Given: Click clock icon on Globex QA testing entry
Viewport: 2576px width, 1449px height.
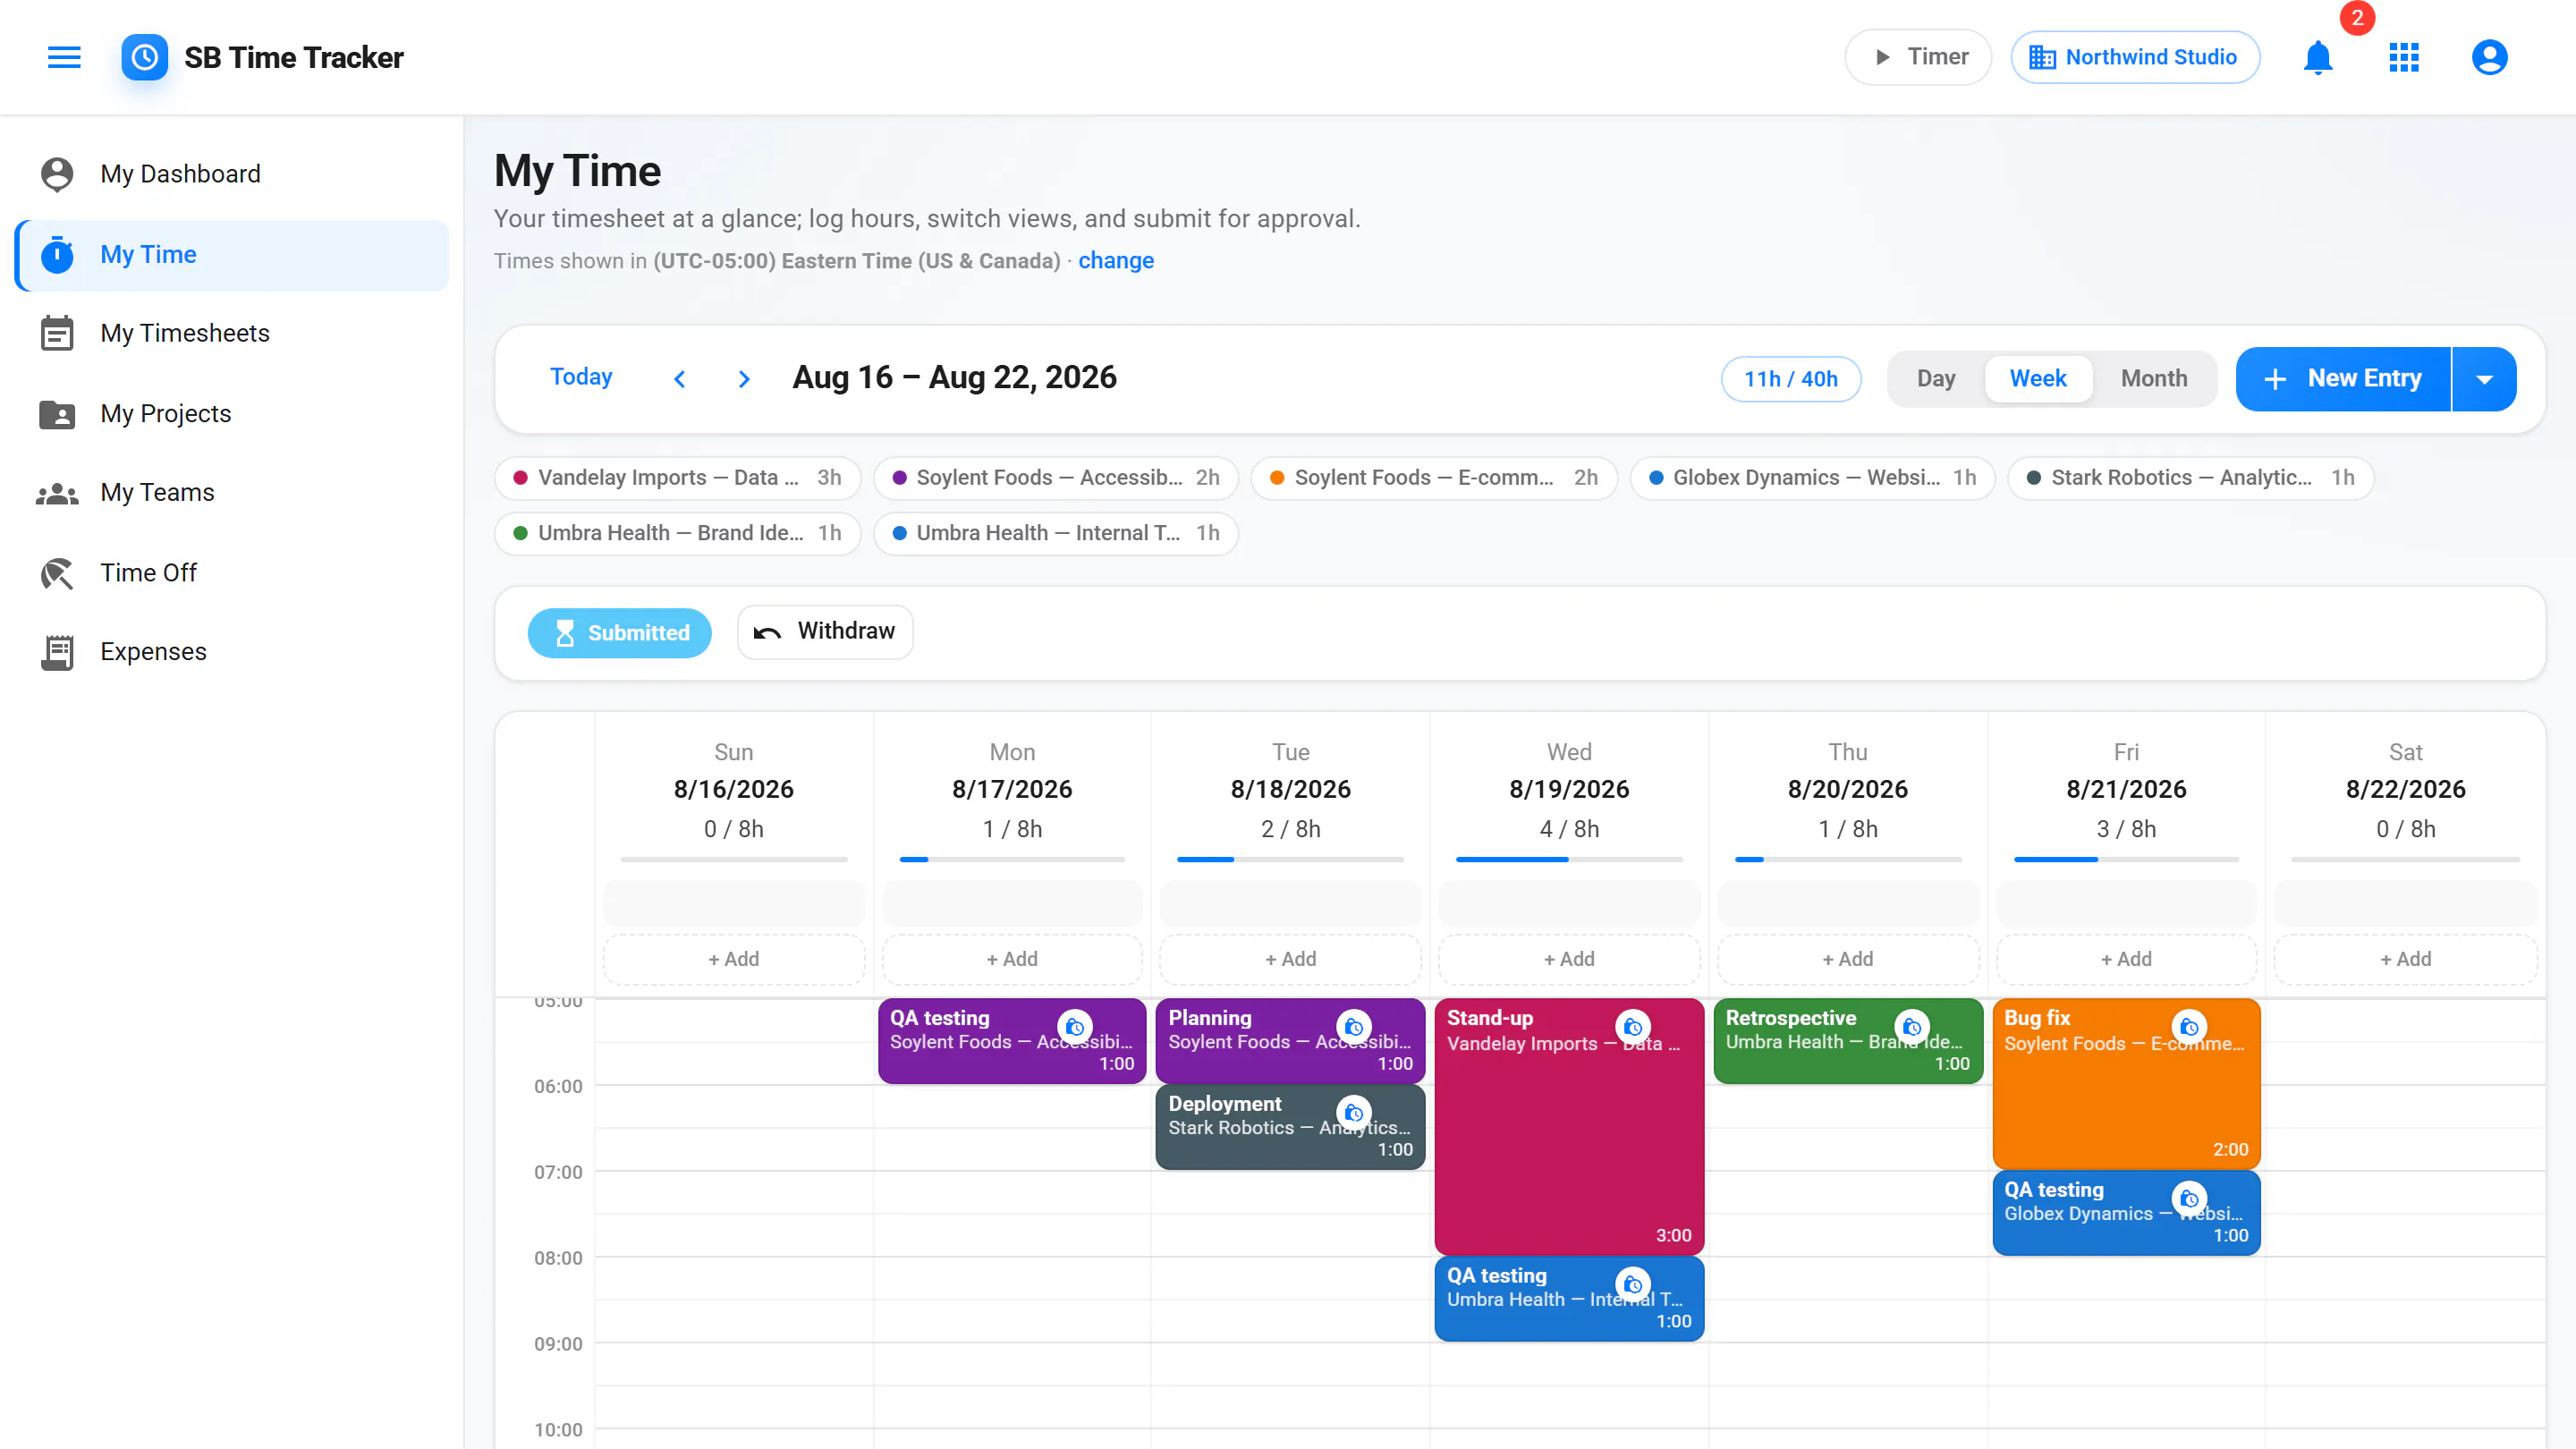Looking at the screenshot, I should click(2189, 1199).
